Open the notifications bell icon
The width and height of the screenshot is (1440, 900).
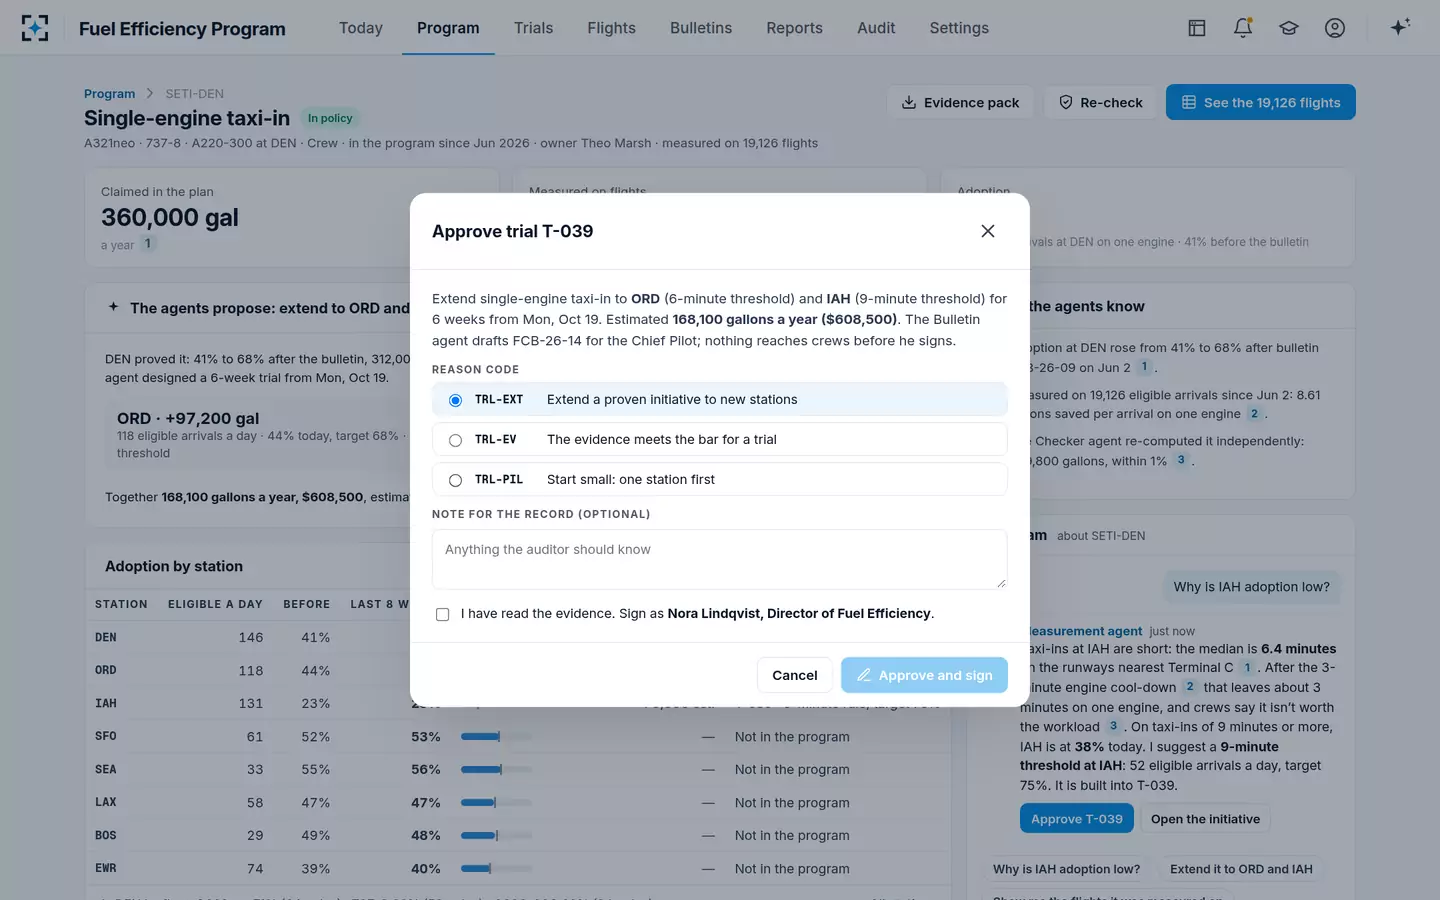1243,28
